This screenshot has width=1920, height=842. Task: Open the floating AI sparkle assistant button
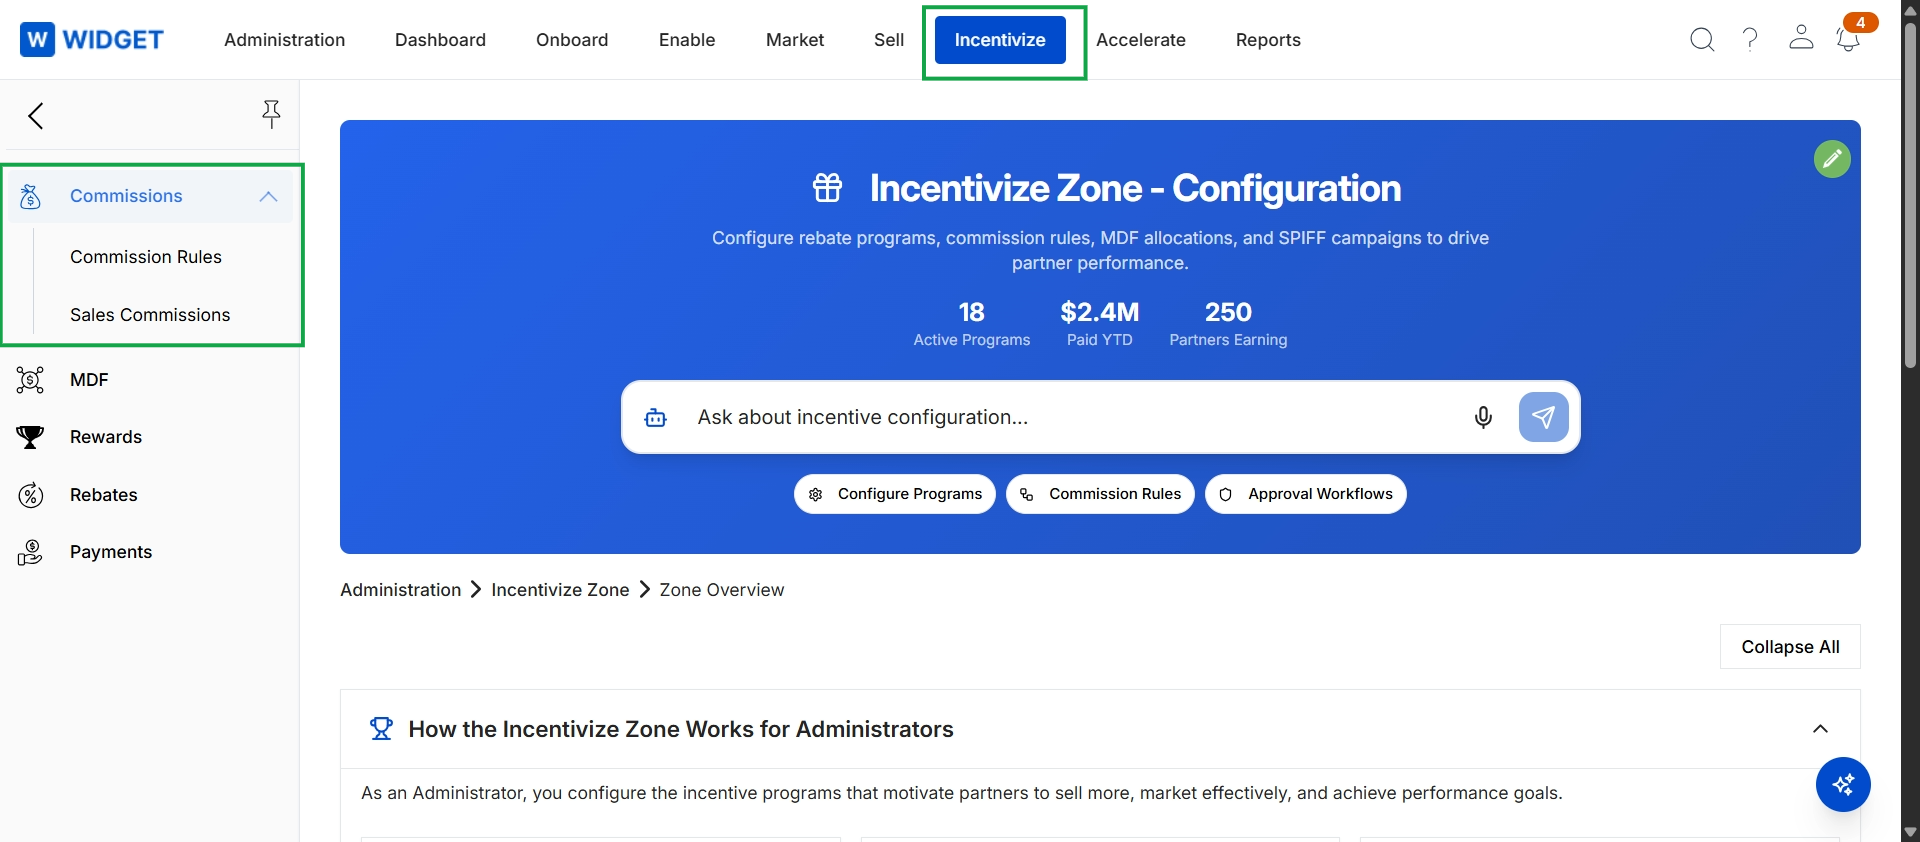tap(1843, 785)
